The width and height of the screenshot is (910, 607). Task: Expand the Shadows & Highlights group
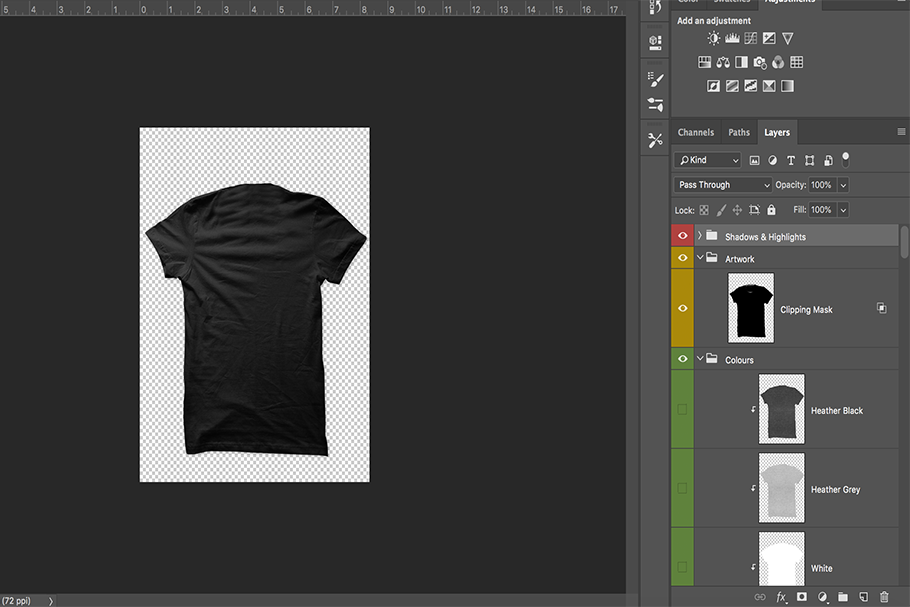(699, 236)
